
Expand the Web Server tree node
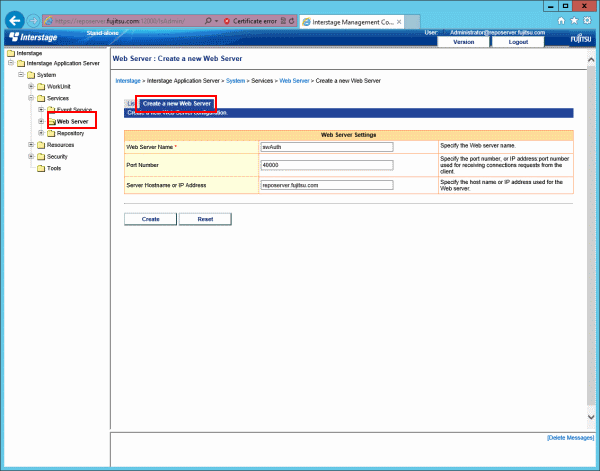[41, 121]
